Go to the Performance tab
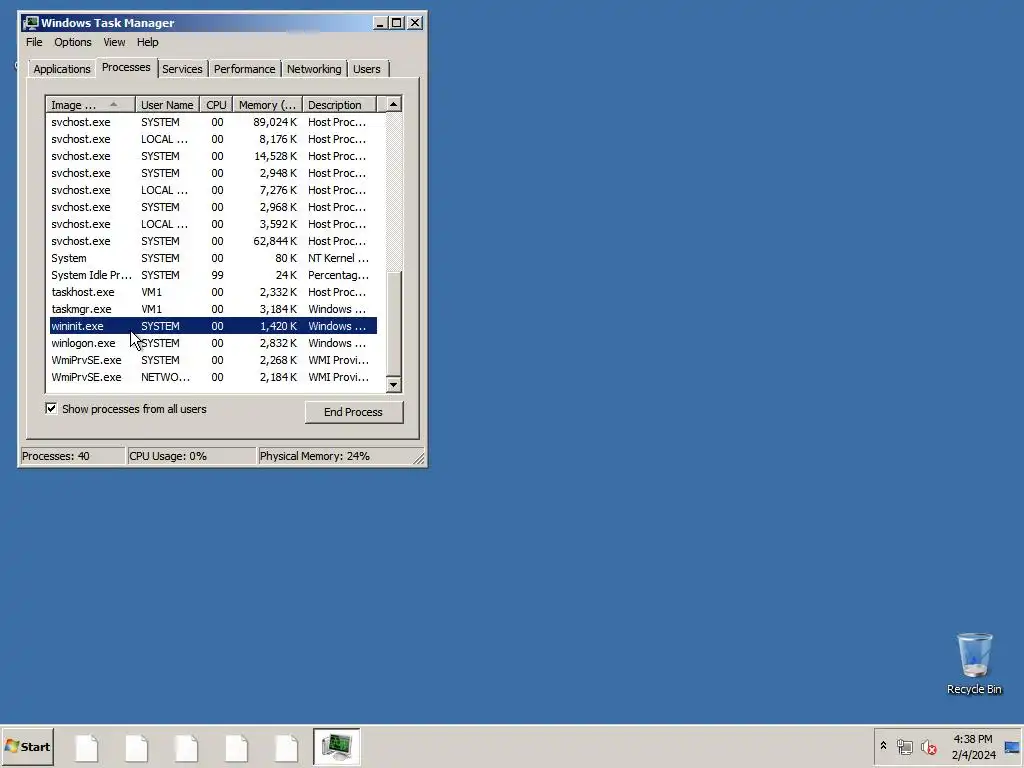1024x768 pixels. (244, 69)
